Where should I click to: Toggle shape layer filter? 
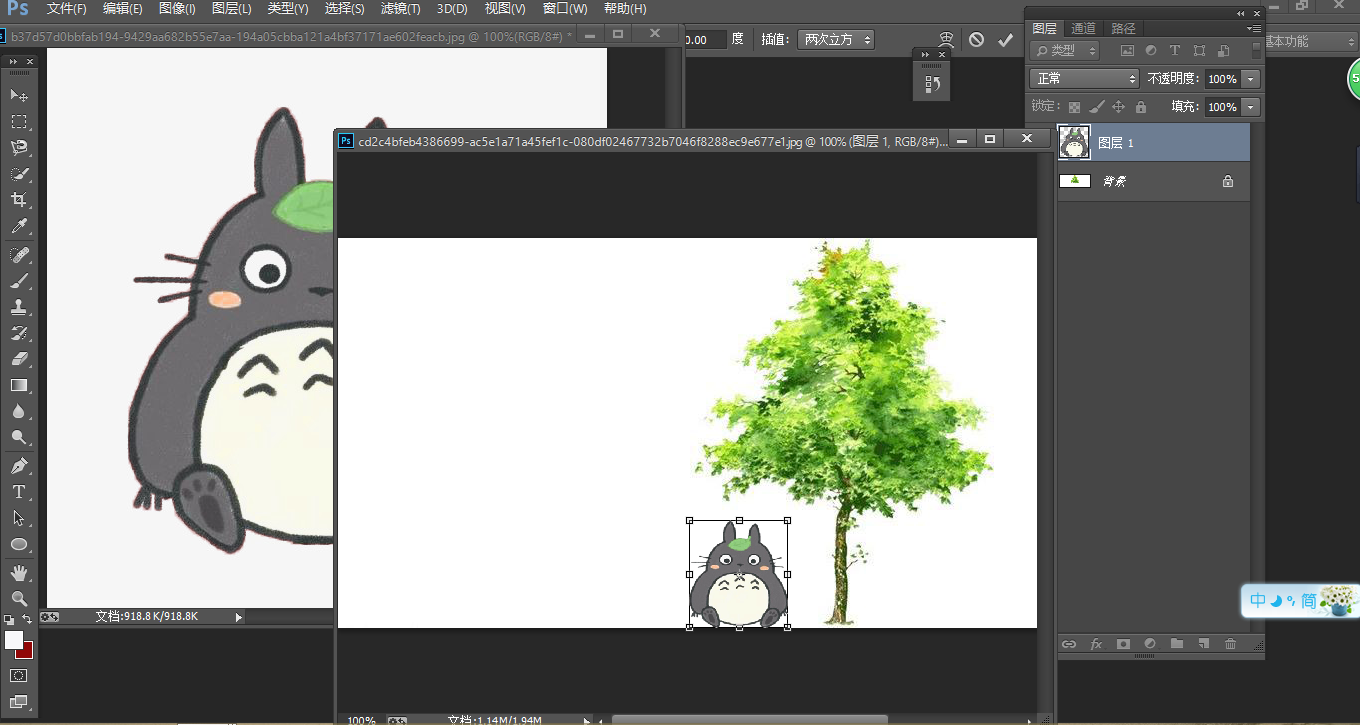(1199, 50)
